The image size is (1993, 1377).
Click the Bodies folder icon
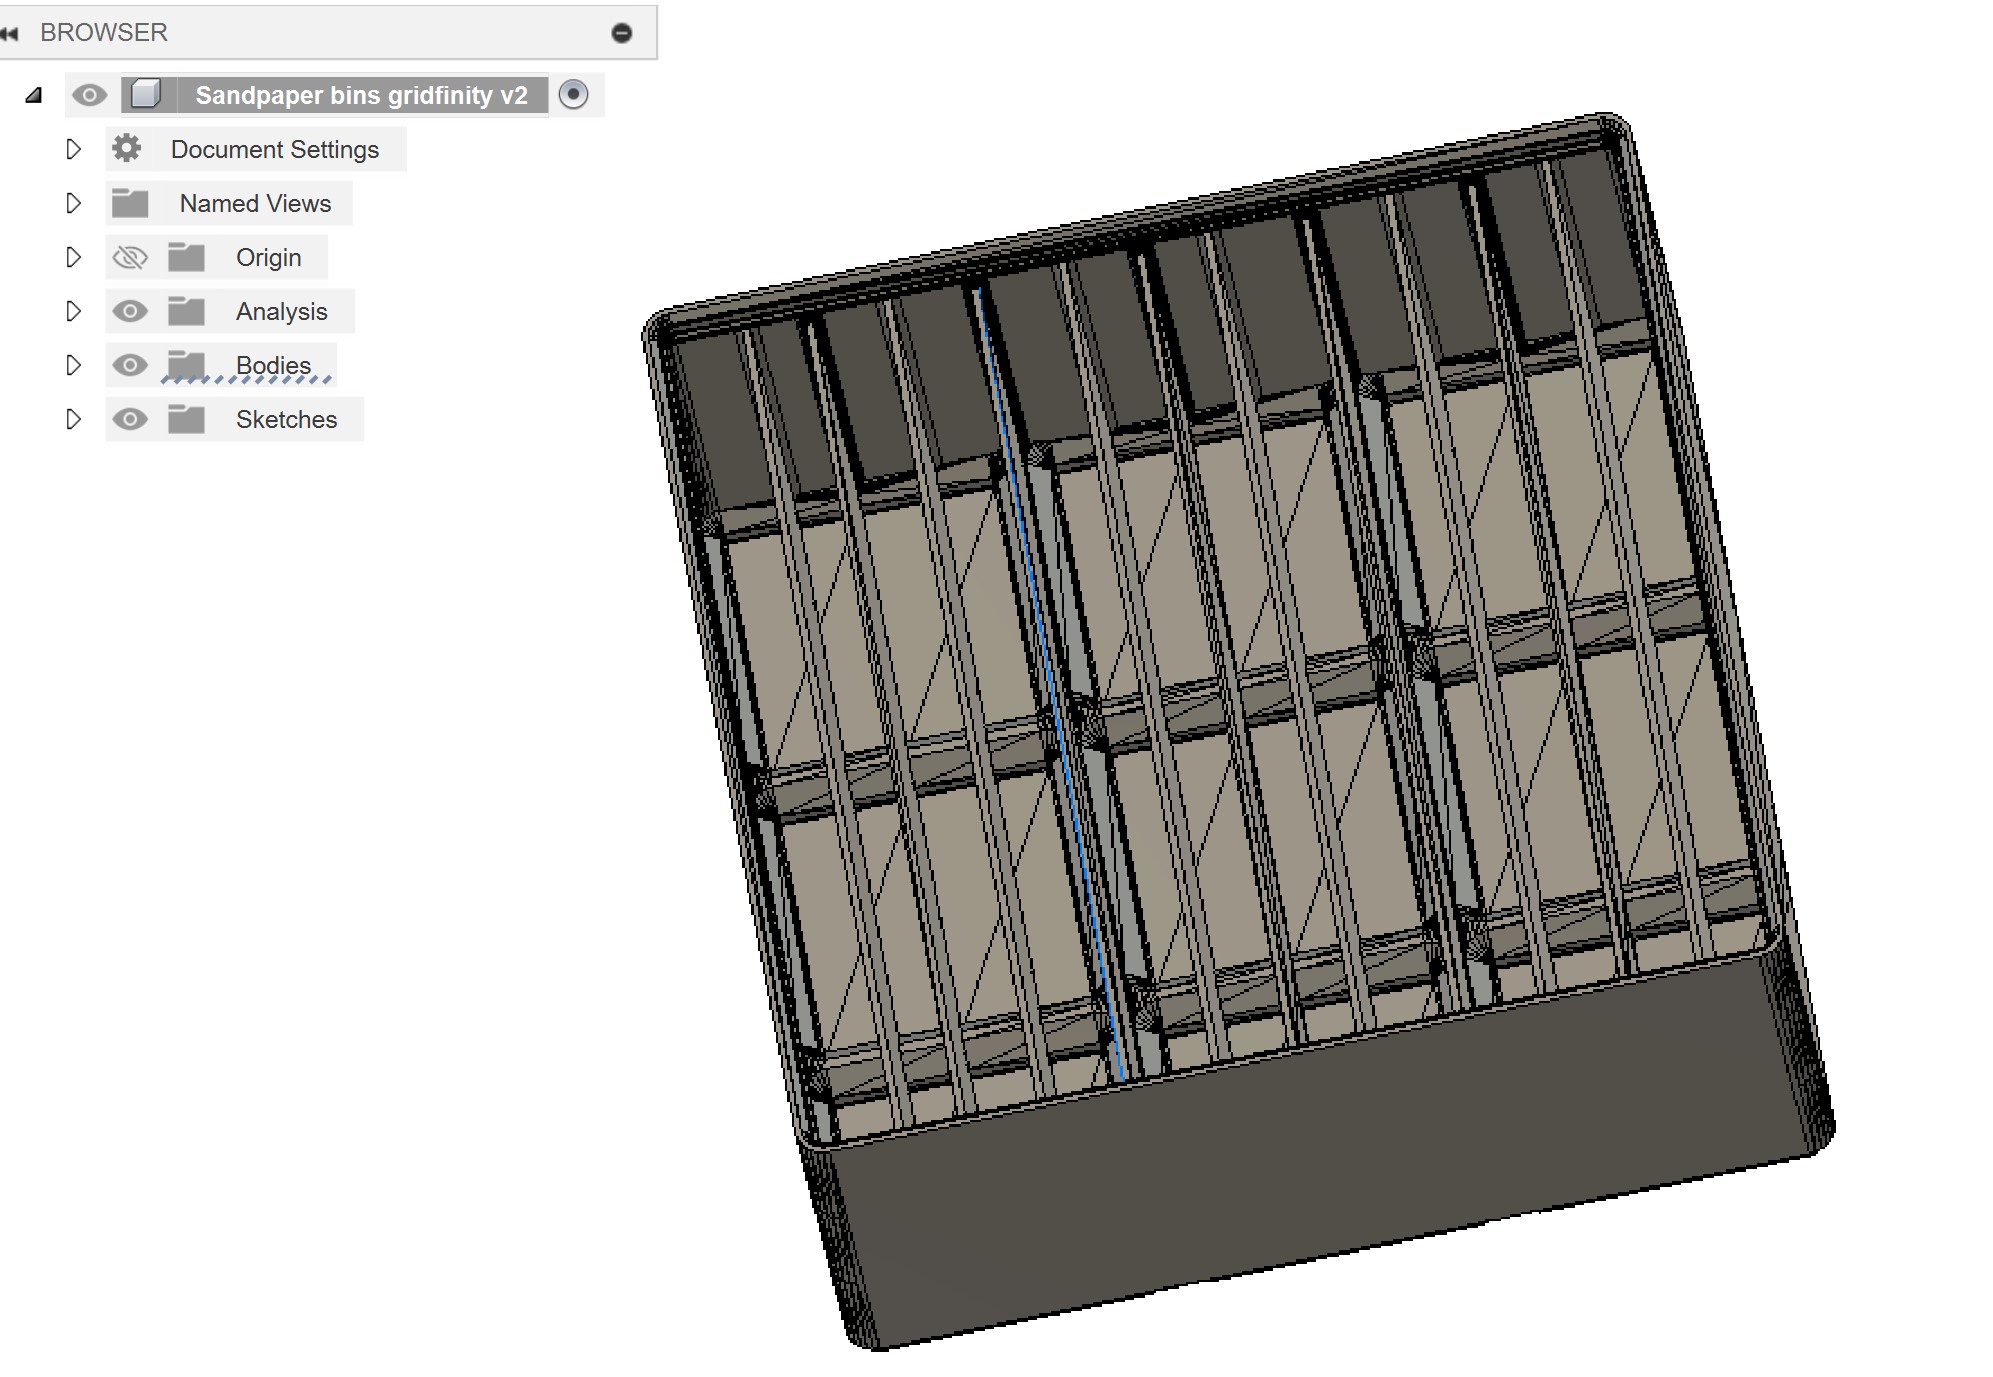tap(186, 365)
